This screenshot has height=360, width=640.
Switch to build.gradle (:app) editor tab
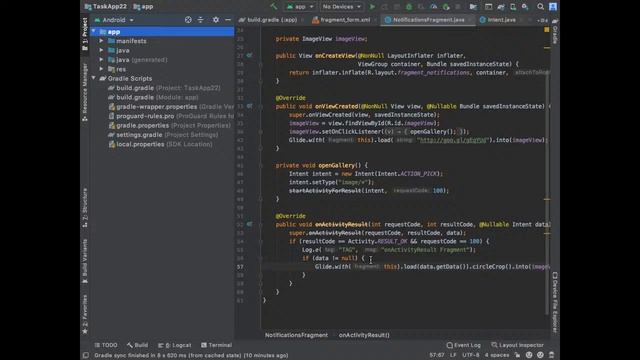pos(271,20)
